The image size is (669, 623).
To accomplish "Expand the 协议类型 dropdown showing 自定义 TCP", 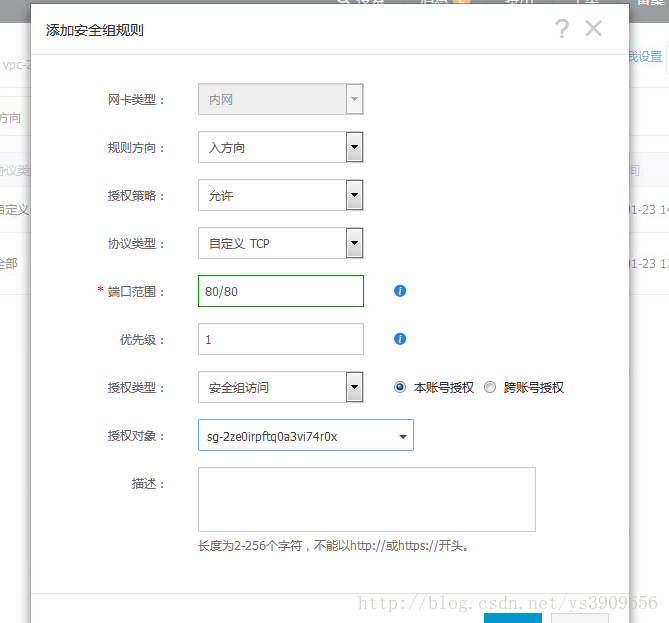I will [280, 243].
